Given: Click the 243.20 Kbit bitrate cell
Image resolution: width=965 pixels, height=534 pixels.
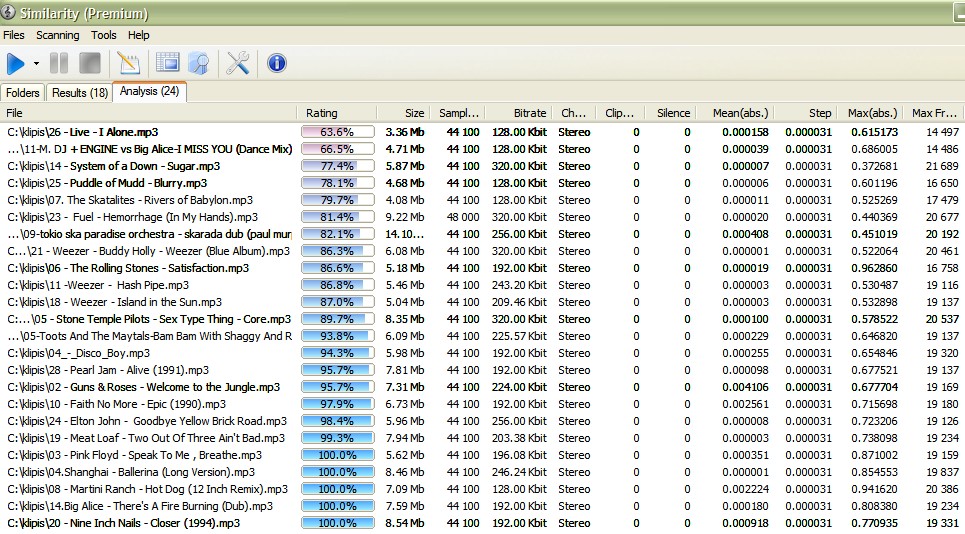Looking at the screenshot, I should coord(519,285).
